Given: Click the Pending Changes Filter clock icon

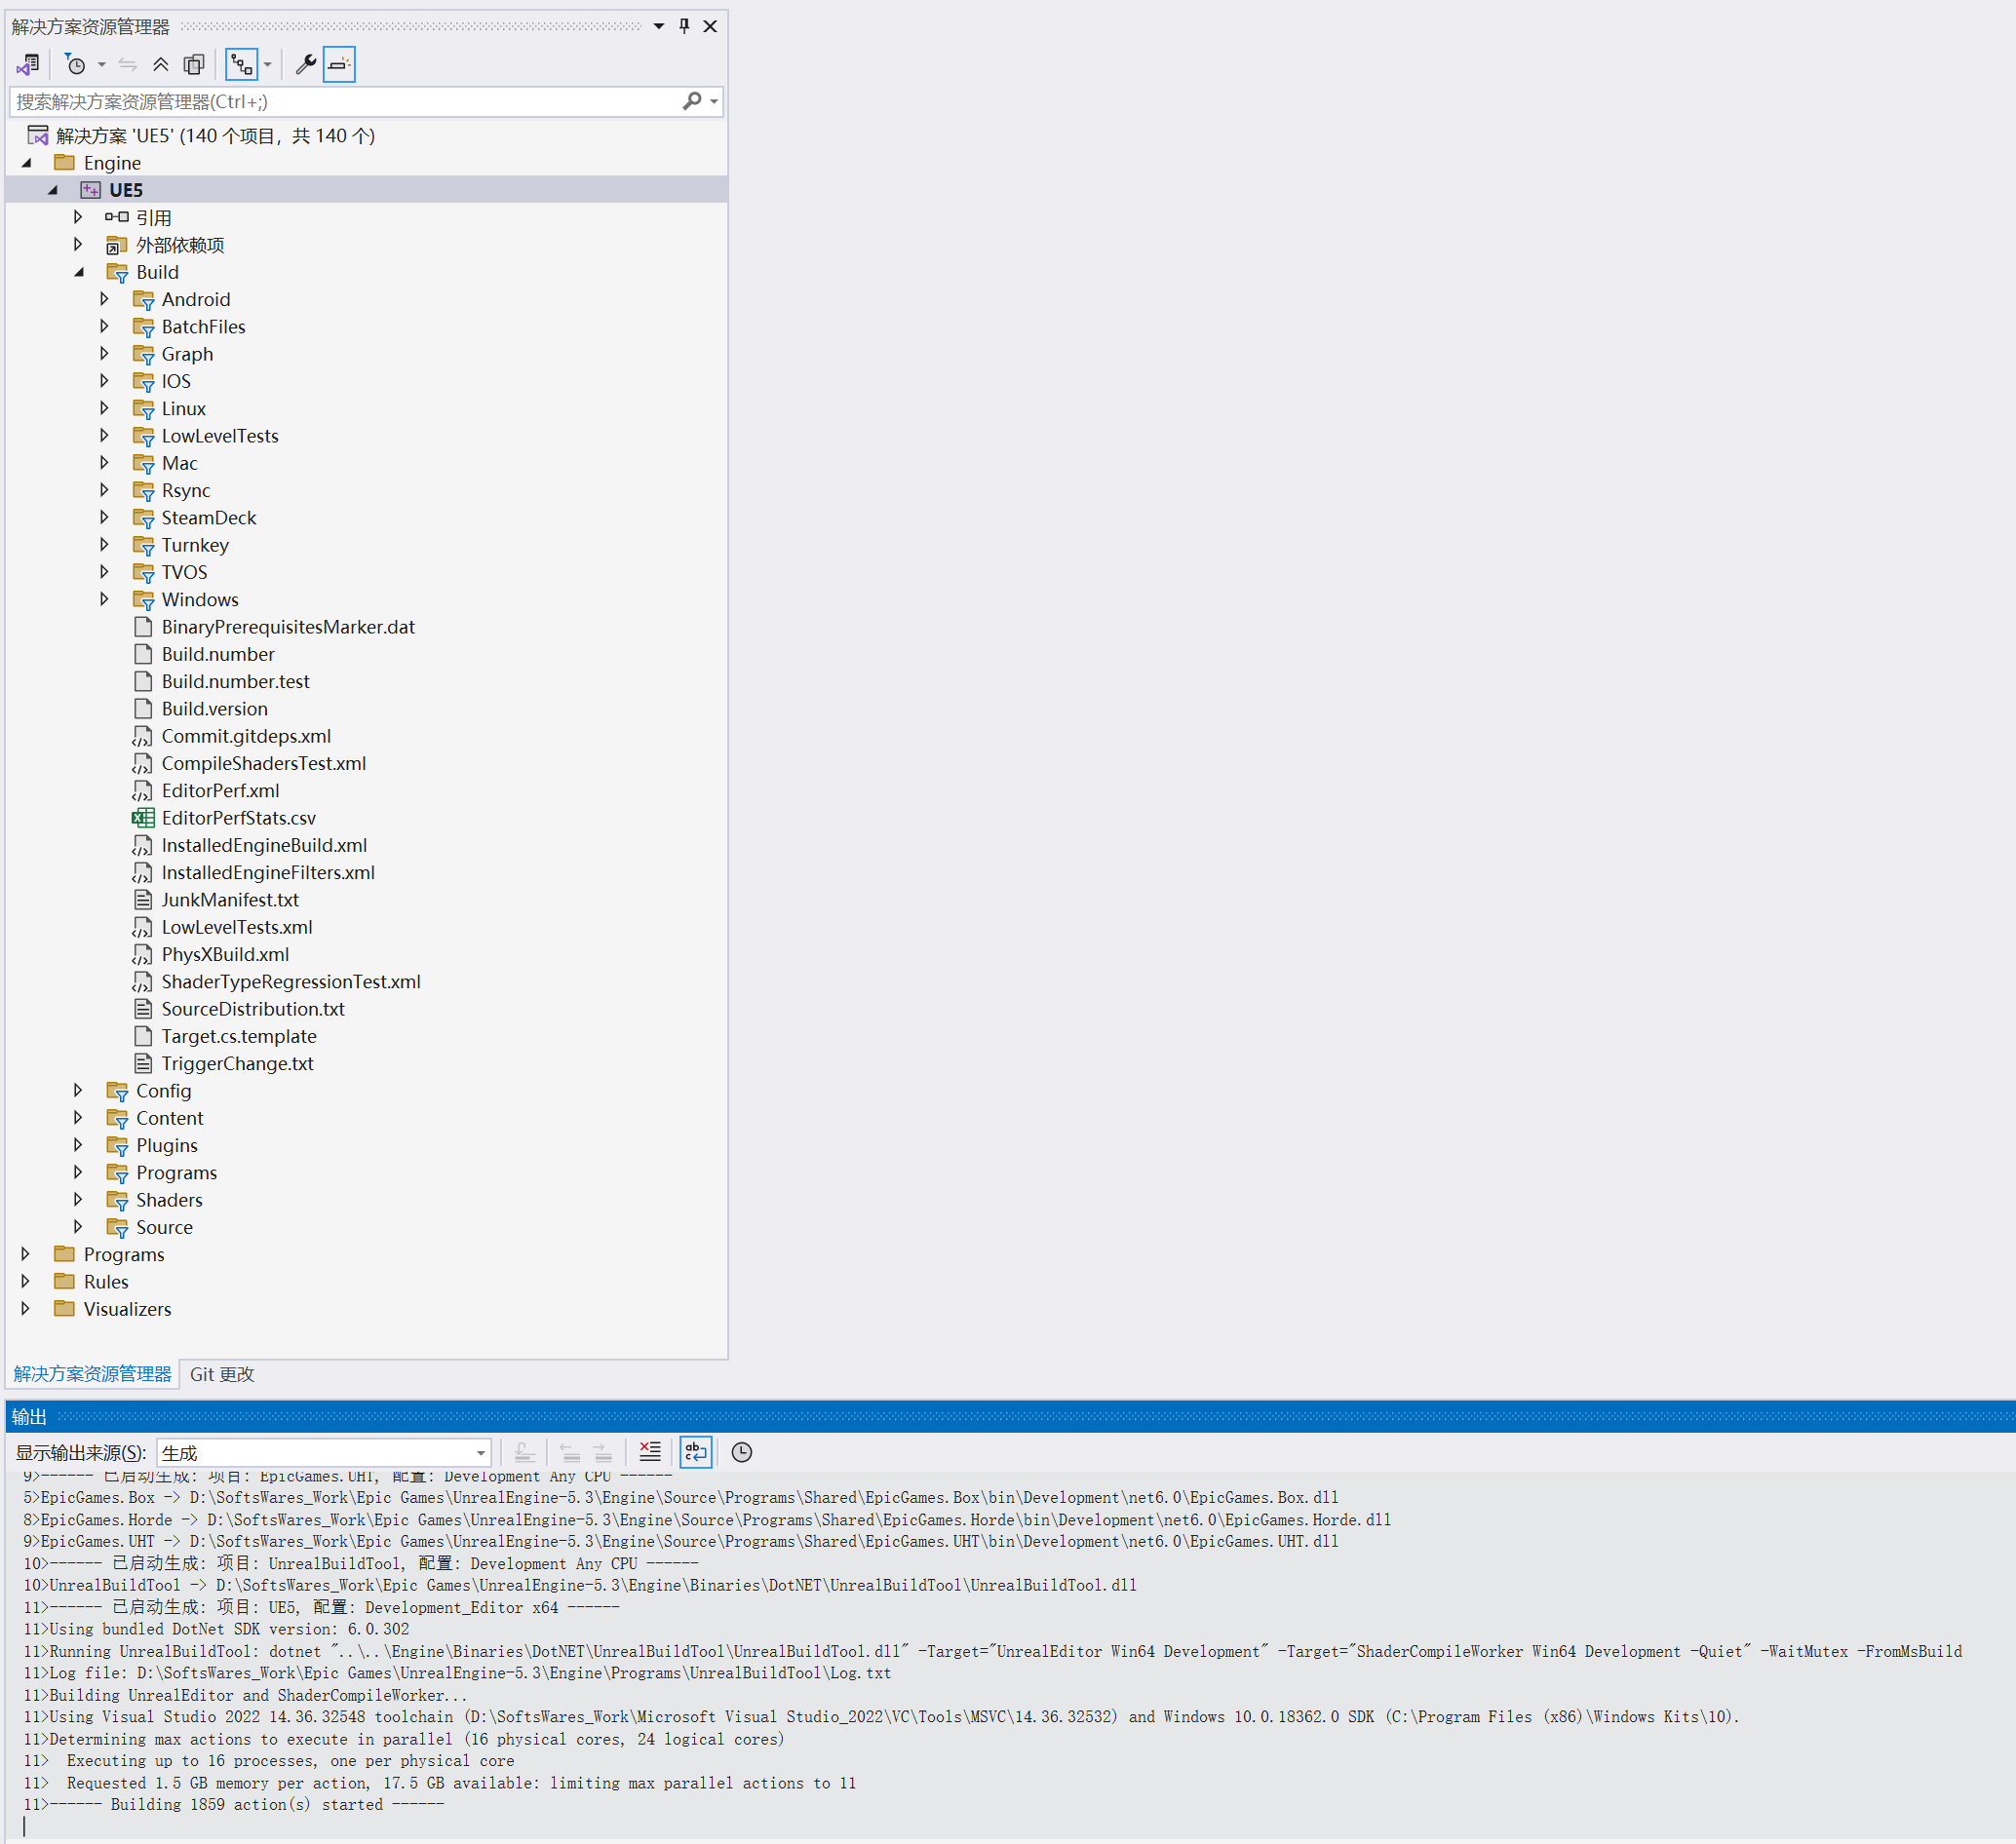Looking at the screenshot, I should coord(75,65).
